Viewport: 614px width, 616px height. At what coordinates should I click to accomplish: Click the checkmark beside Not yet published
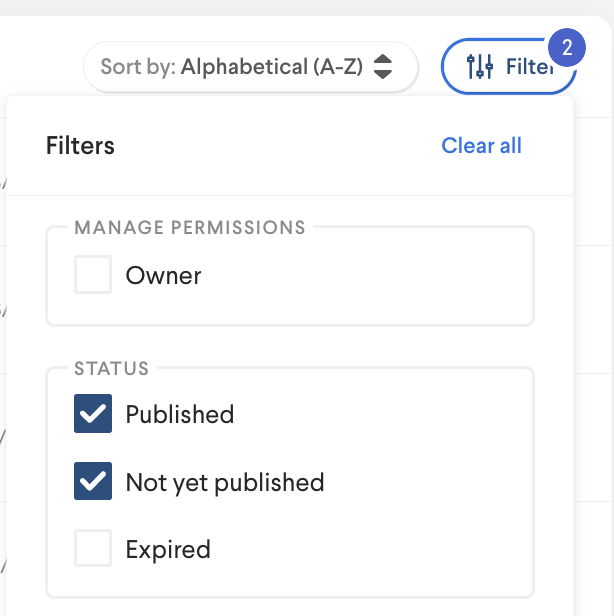tap(93, 482)
